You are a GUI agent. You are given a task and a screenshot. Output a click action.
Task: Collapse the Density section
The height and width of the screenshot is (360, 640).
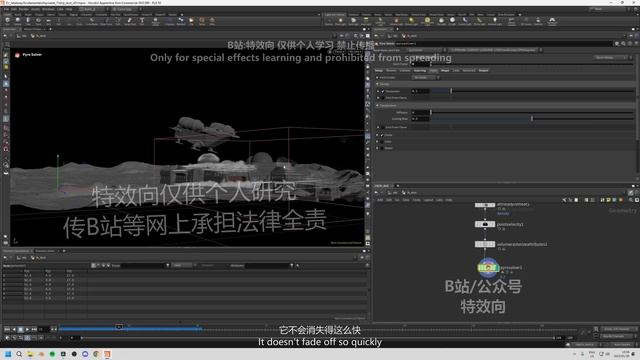point(378,84)
